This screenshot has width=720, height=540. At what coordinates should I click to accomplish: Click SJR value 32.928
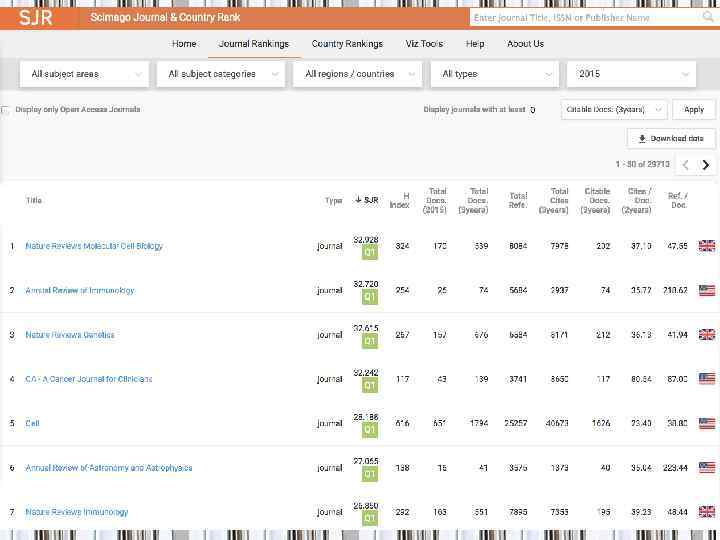click(x=366, y=240)
